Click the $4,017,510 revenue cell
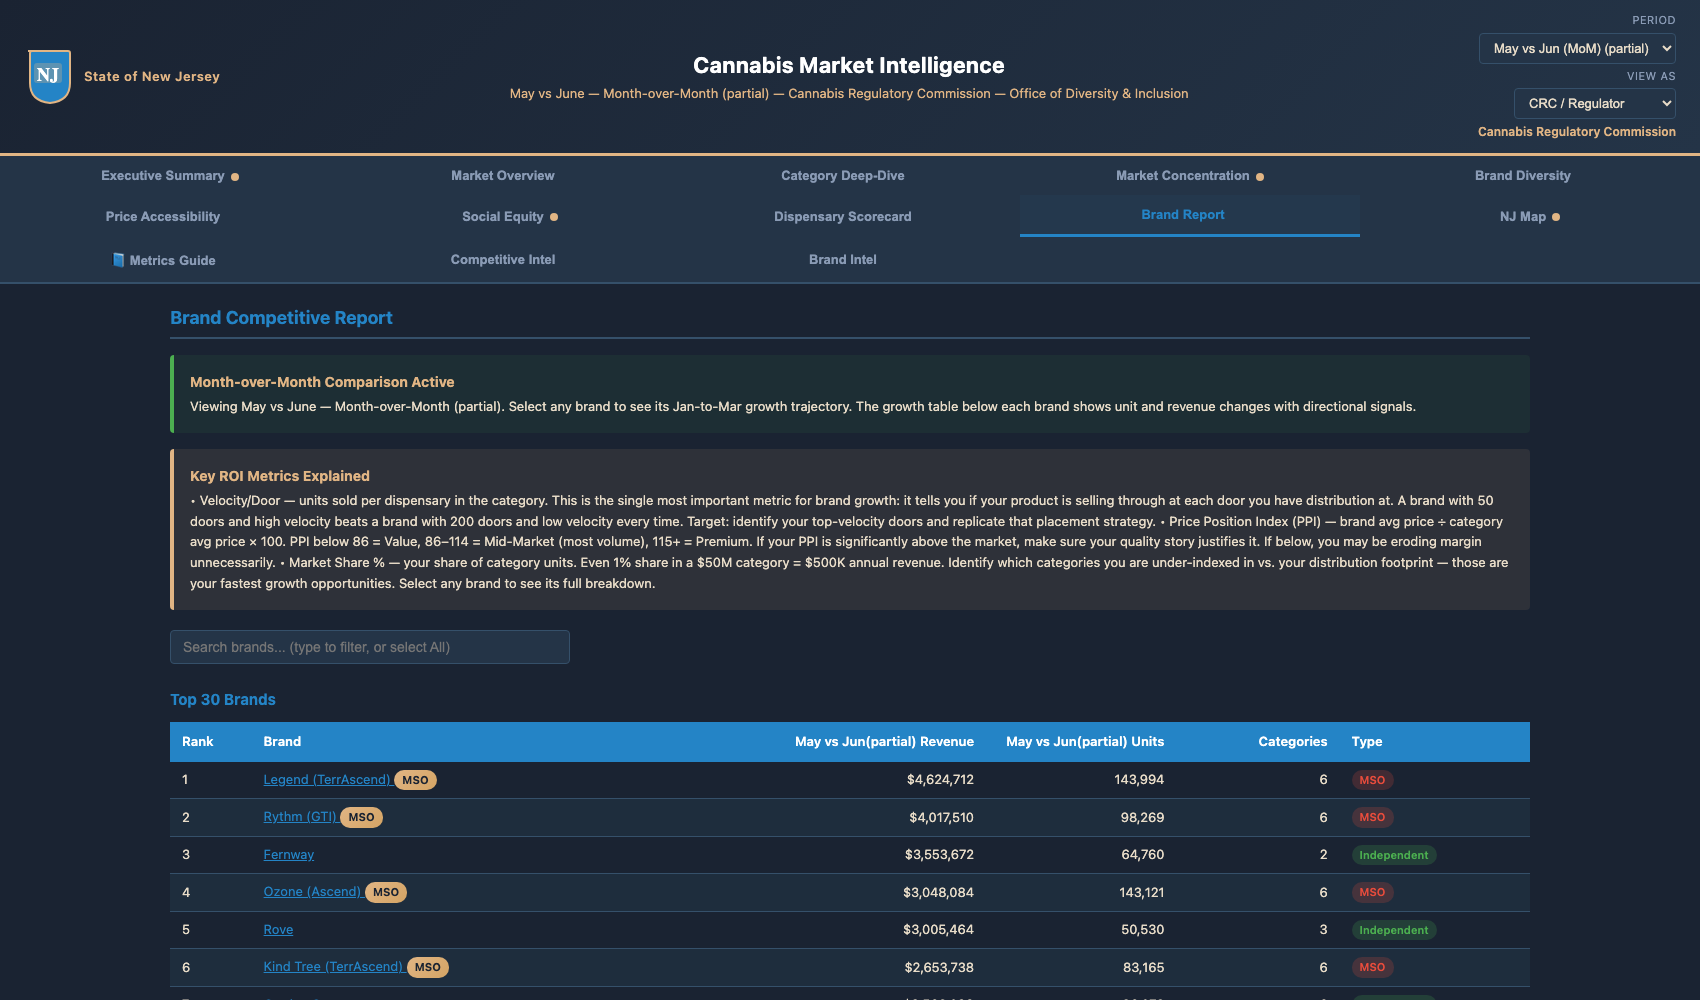 941,817
